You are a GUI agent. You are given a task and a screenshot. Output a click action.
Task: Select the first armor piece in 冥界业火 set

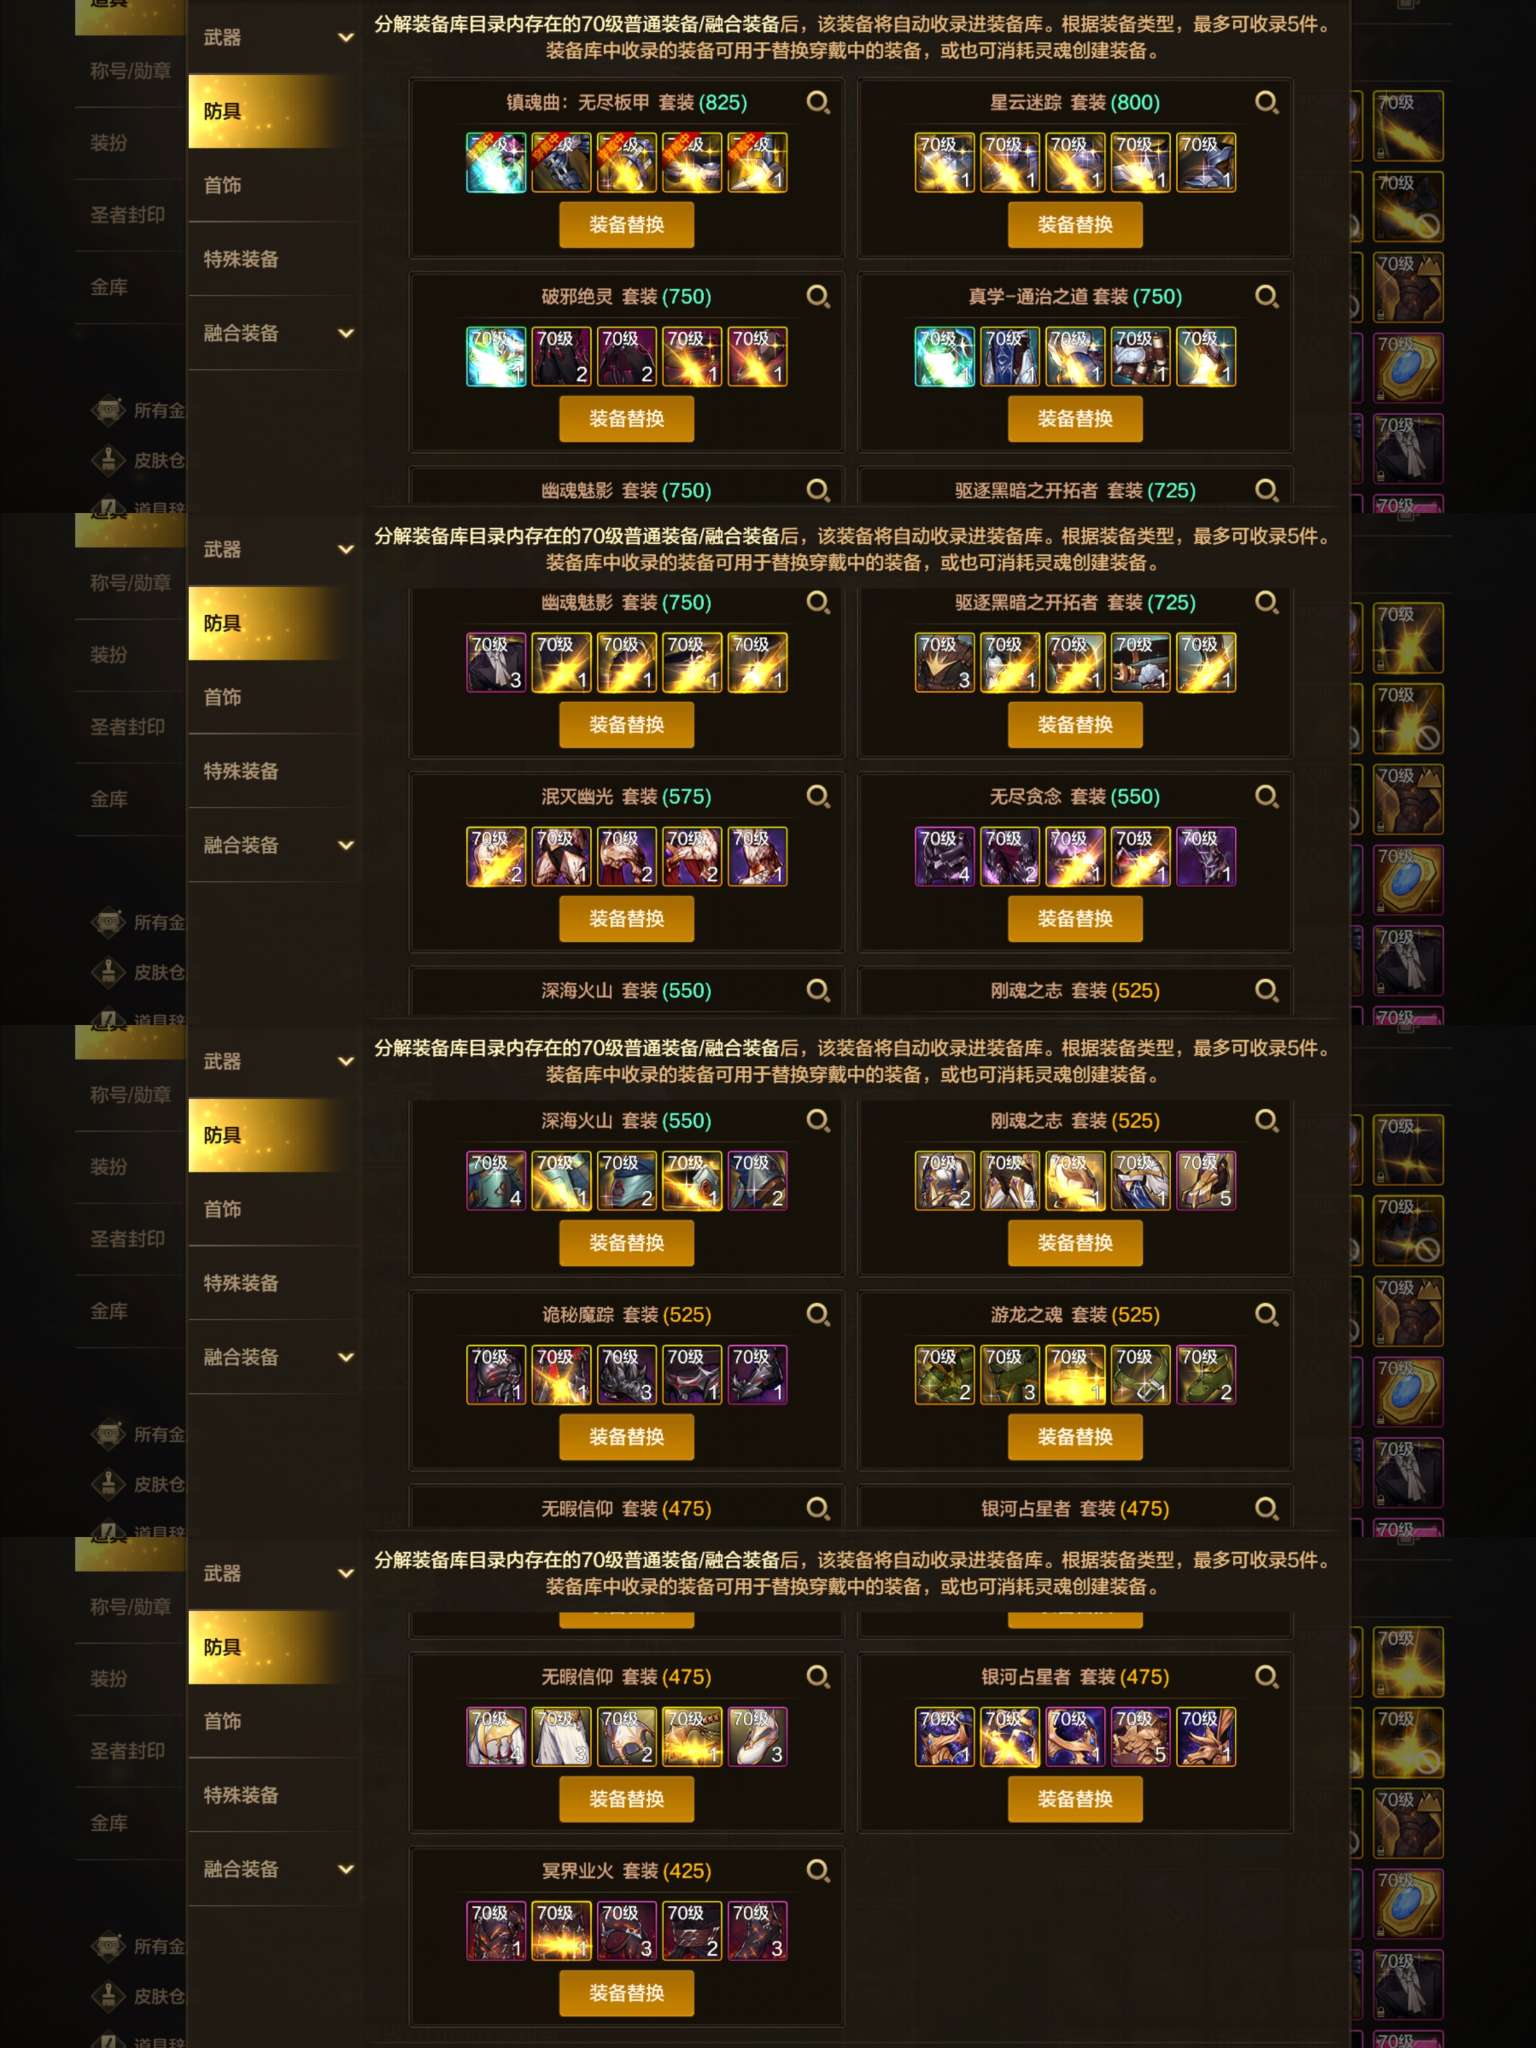click(496, 1930)
